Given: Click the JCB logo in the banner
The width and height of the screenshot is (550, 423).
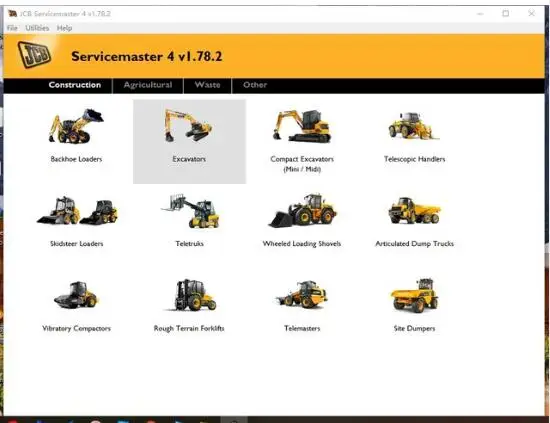Looking at the screenshot, I should point(34,55).
